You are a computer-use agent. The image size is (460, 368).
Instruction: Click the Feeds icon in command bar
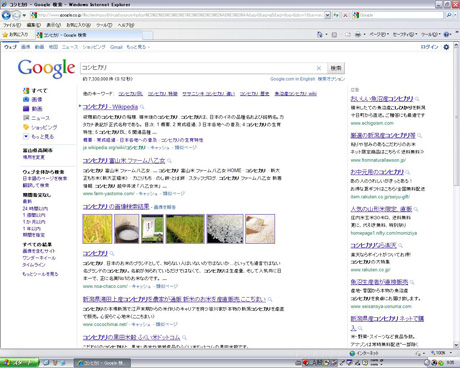(x=334, y=34)
